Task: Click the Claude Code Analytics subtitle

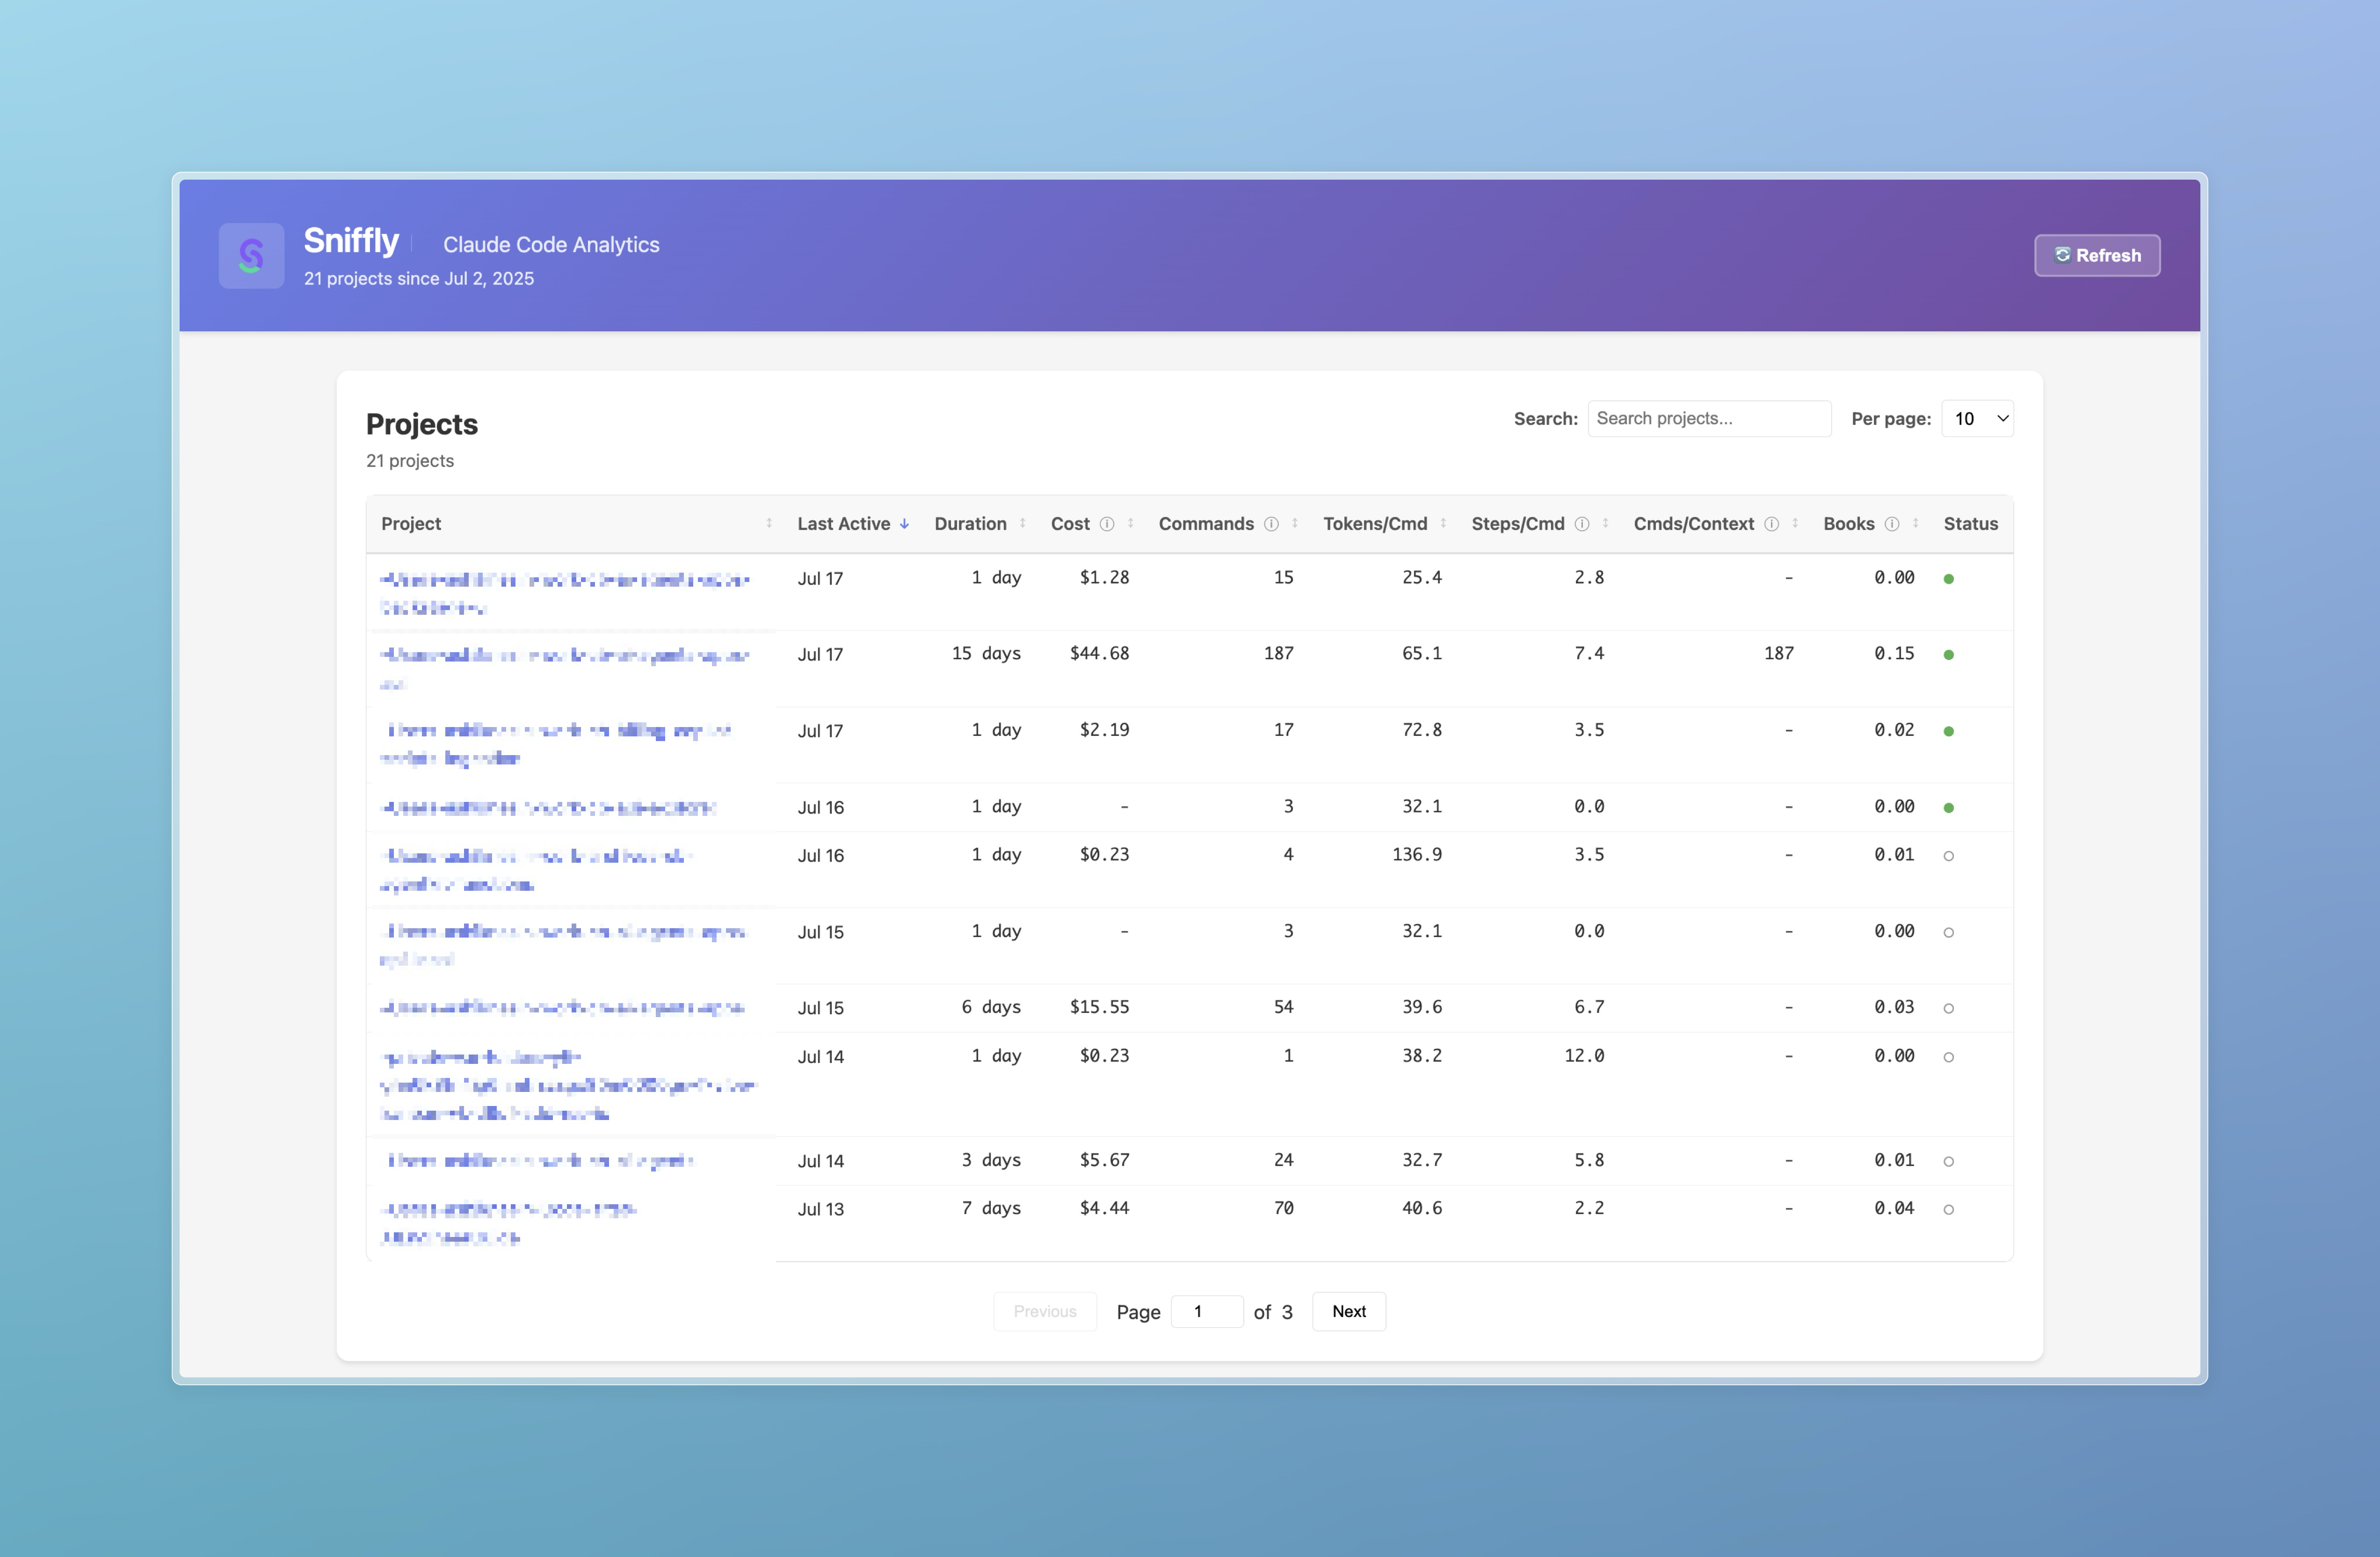Action: click(x=551, y=245)
